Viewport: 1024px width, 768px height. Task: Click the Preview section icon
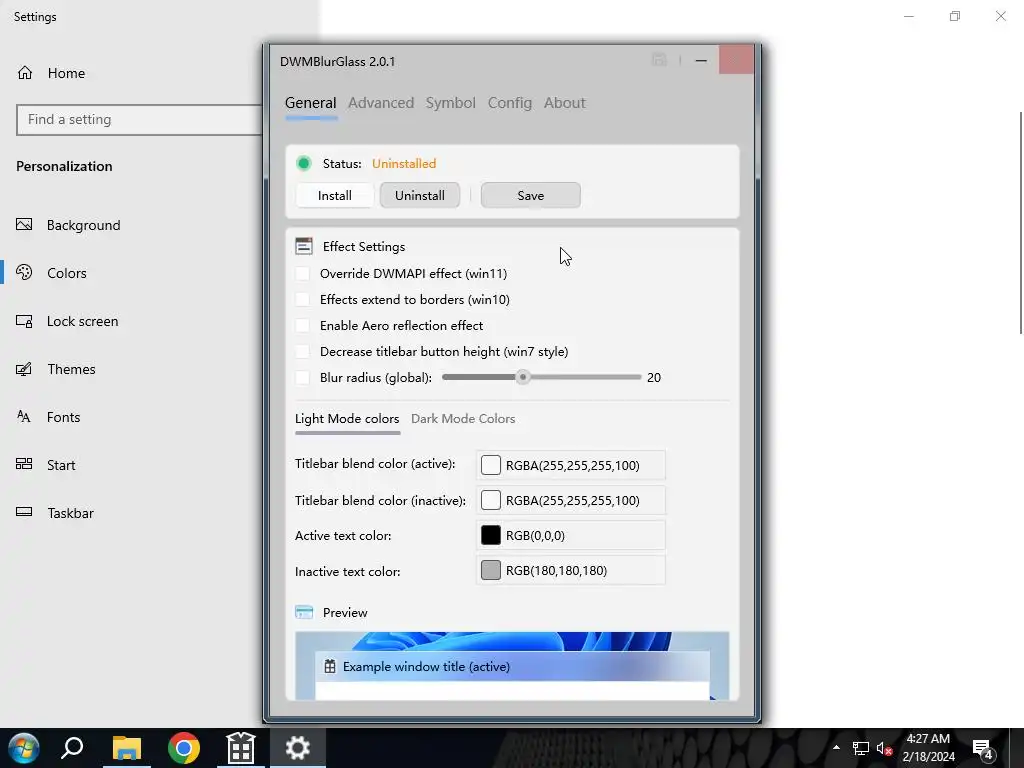point(304,613)
